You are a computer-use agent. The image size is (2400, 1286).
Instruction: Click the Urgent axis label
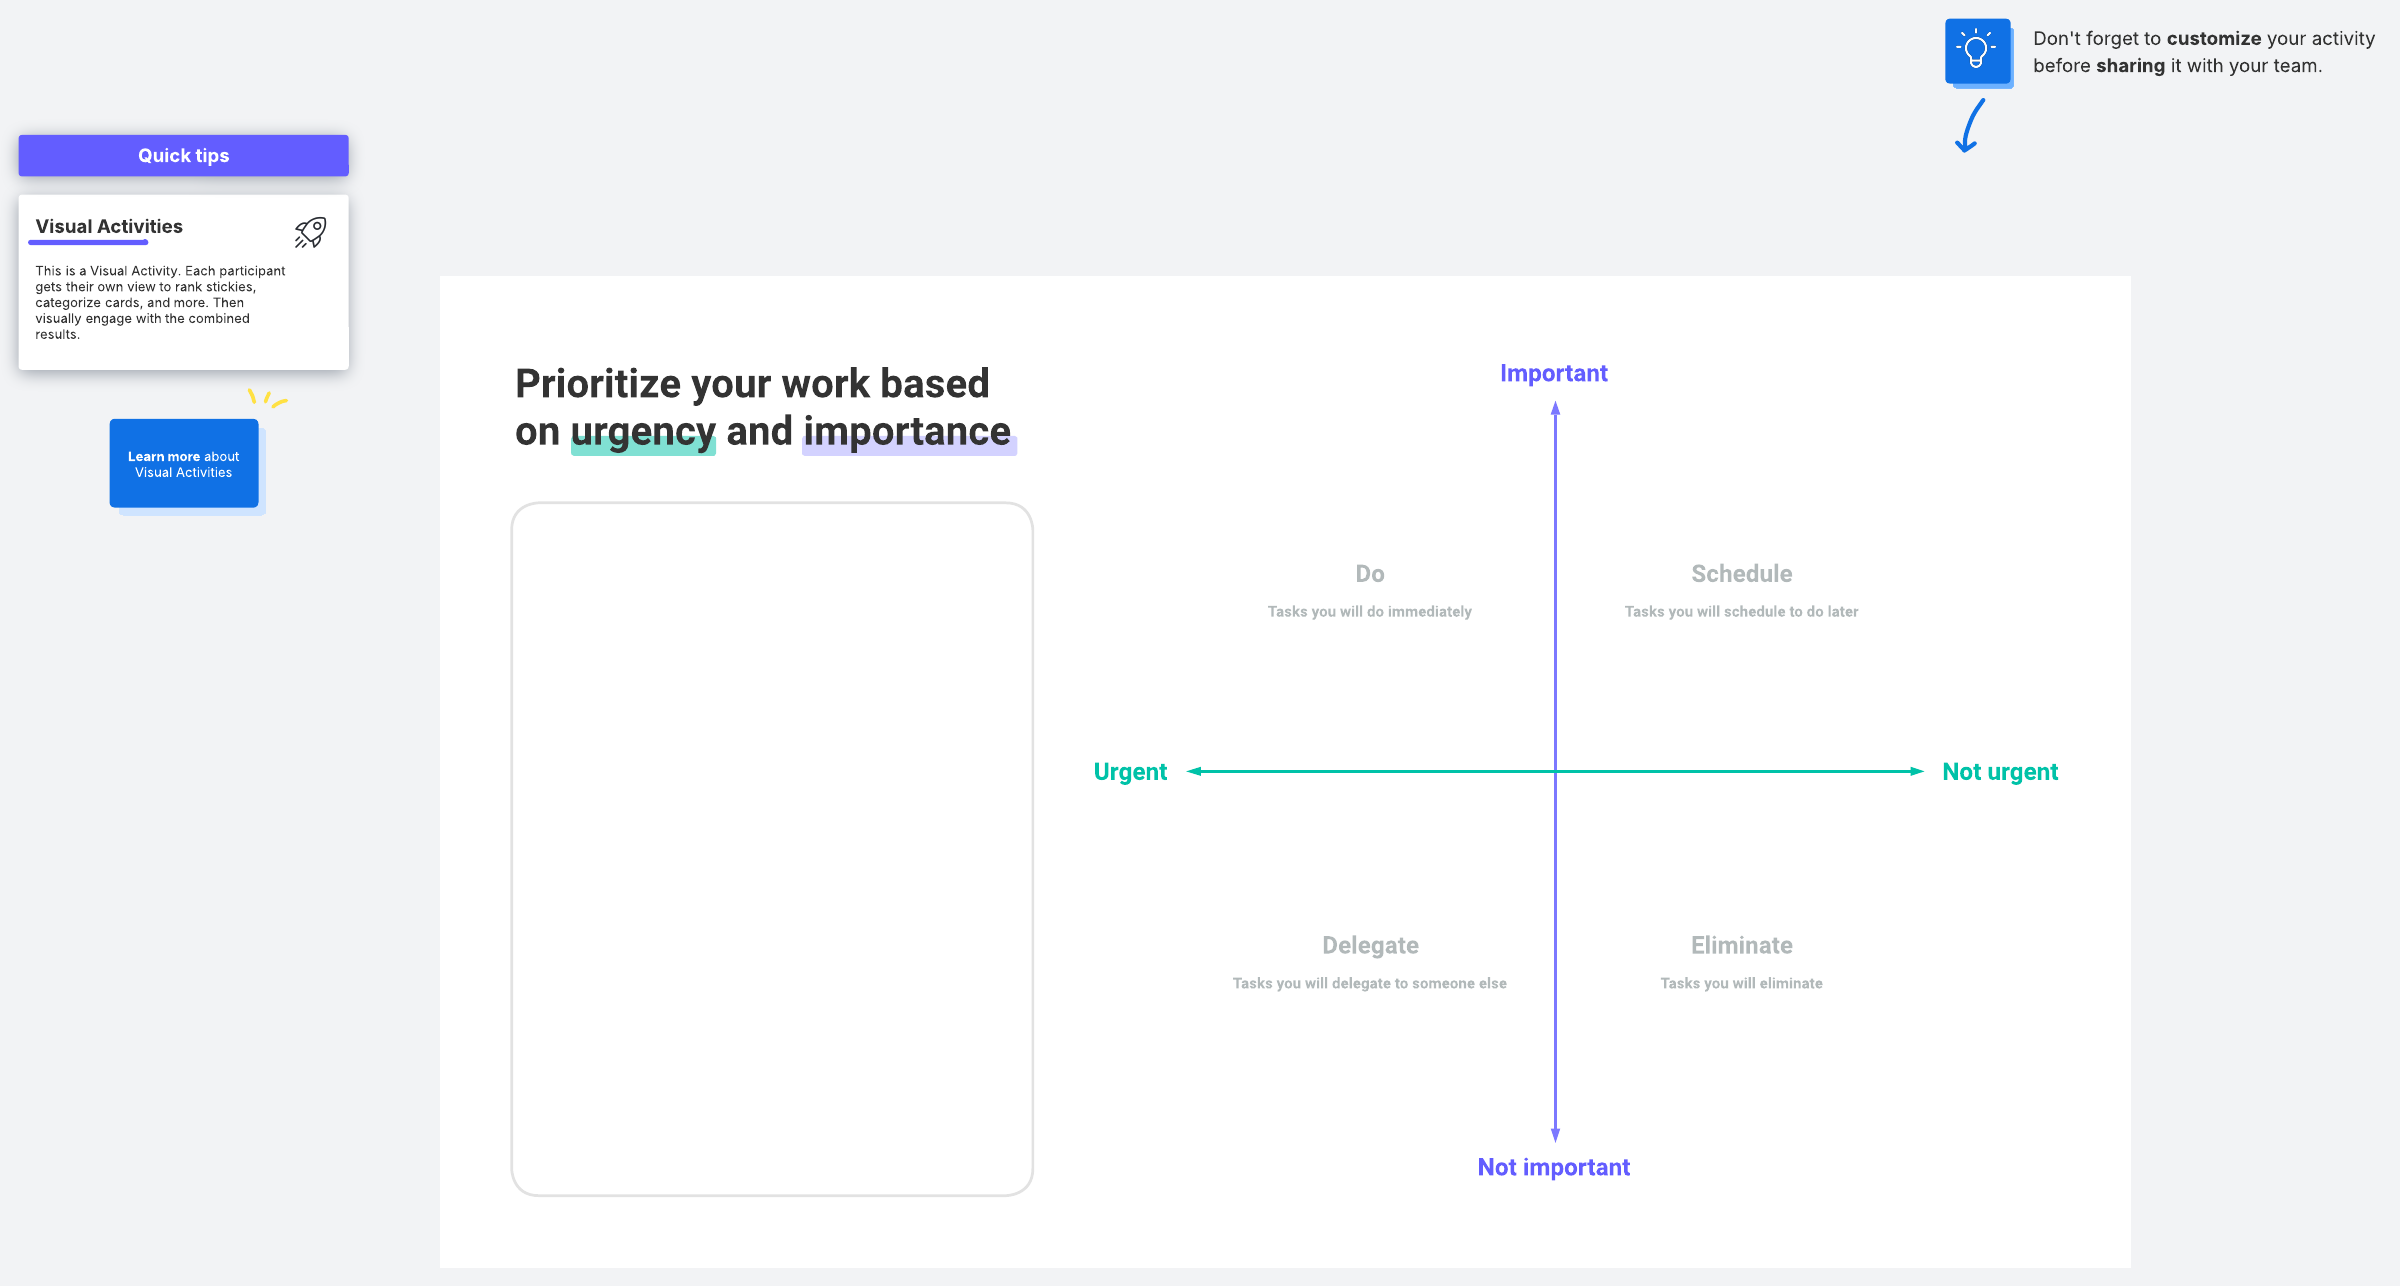coord(1130,772)
